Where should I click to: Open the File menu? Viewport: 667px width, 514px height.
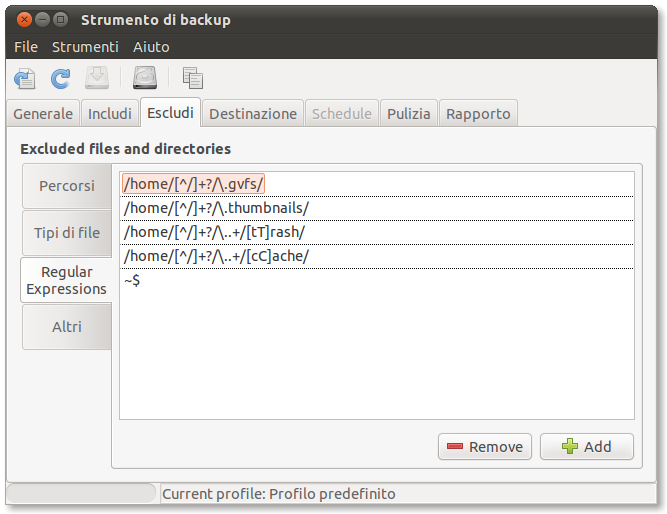(26, 47)
